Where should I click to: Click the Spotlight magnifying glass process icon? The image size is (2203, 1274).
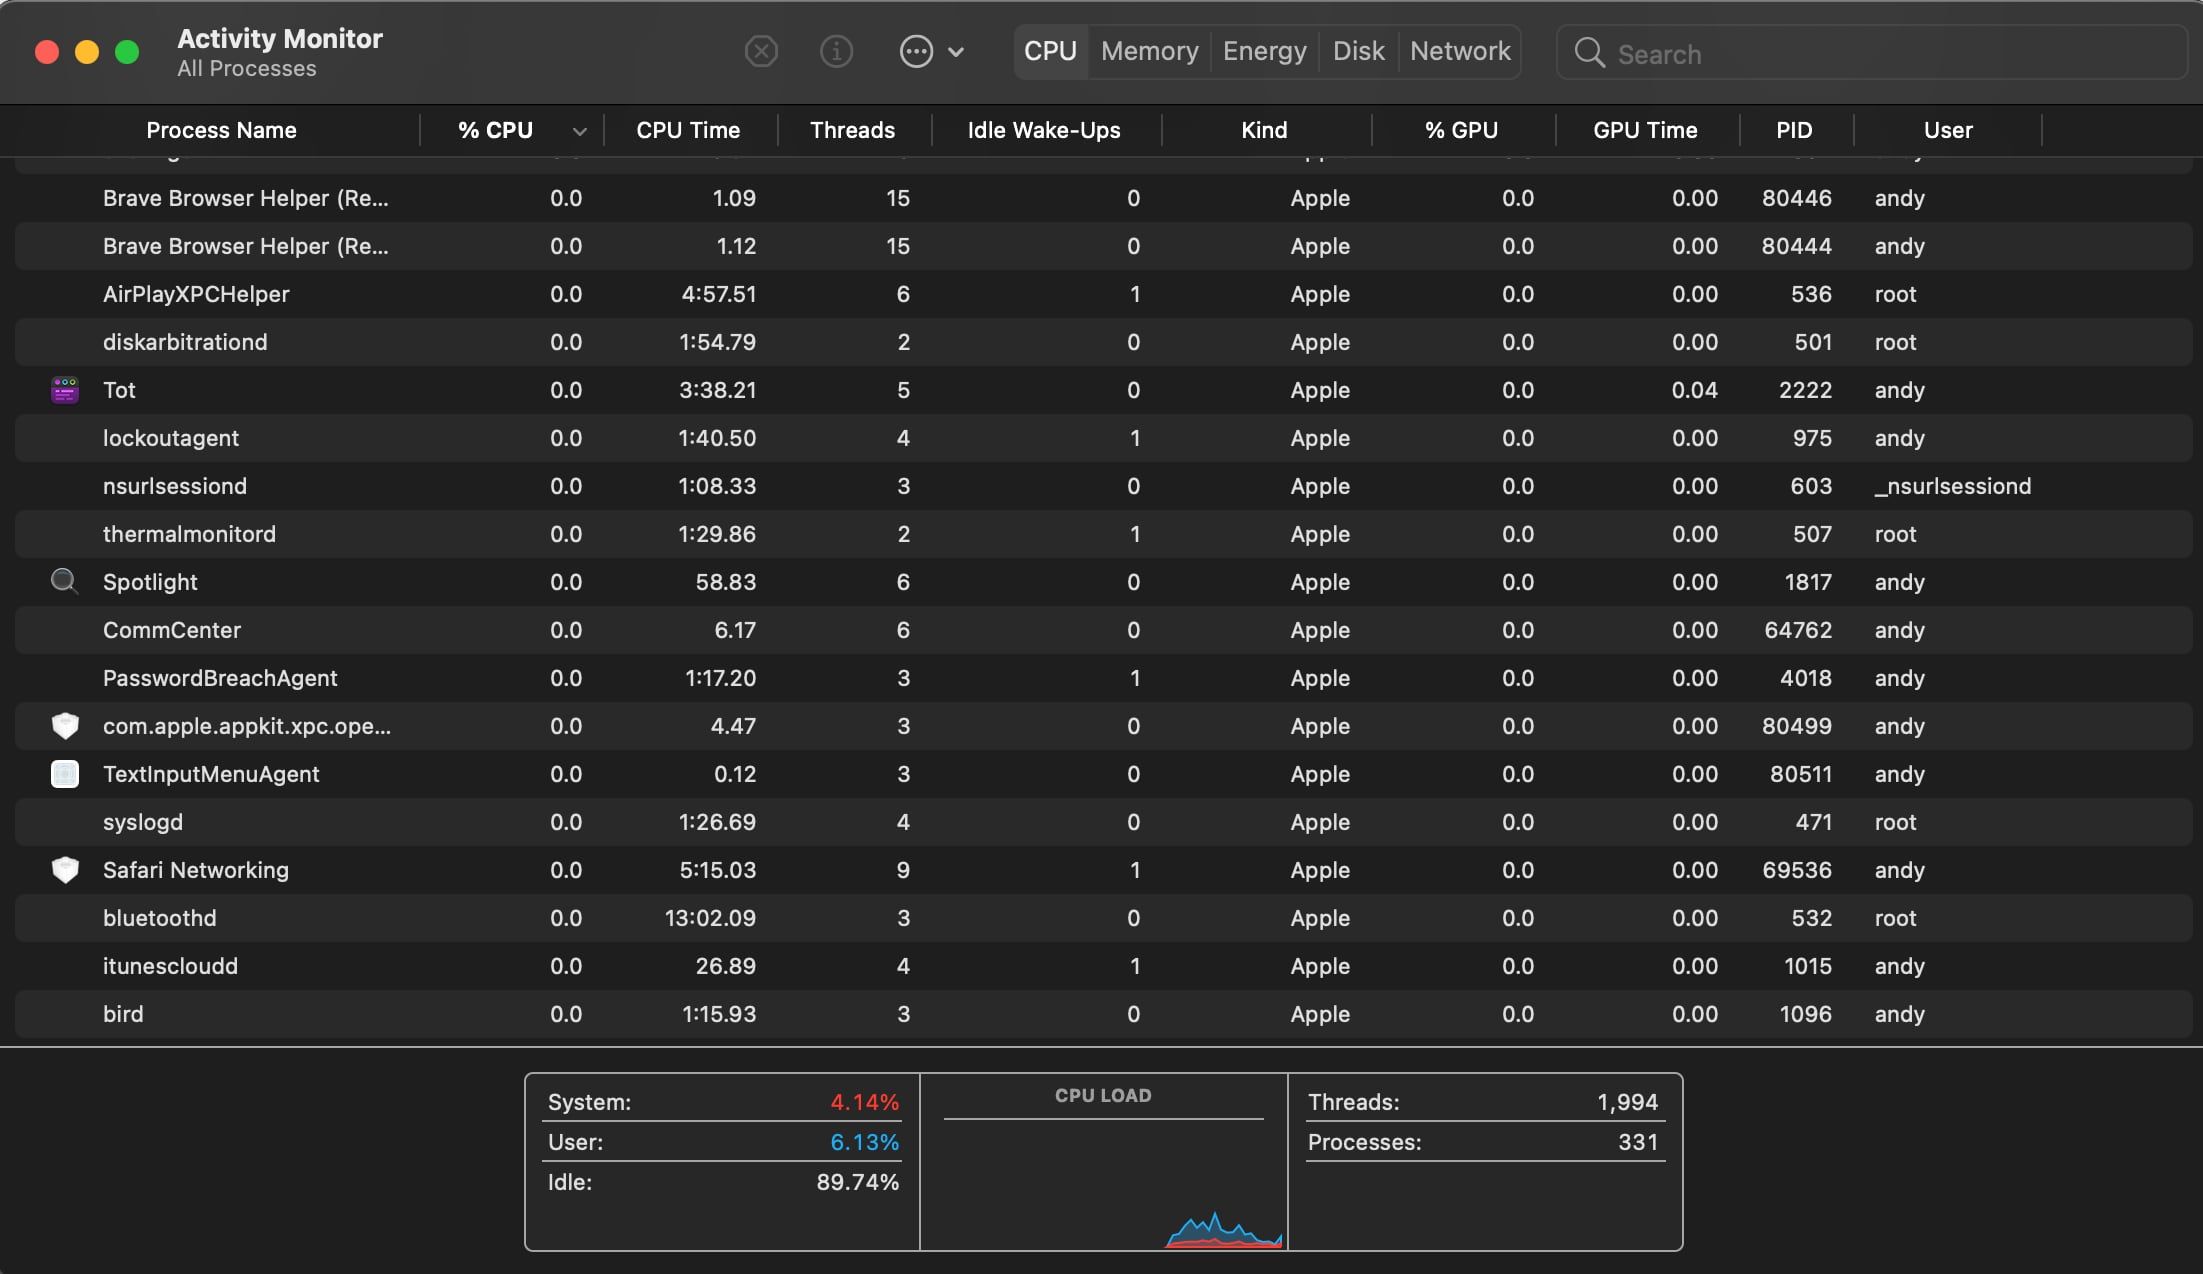[x=65, y=581]
